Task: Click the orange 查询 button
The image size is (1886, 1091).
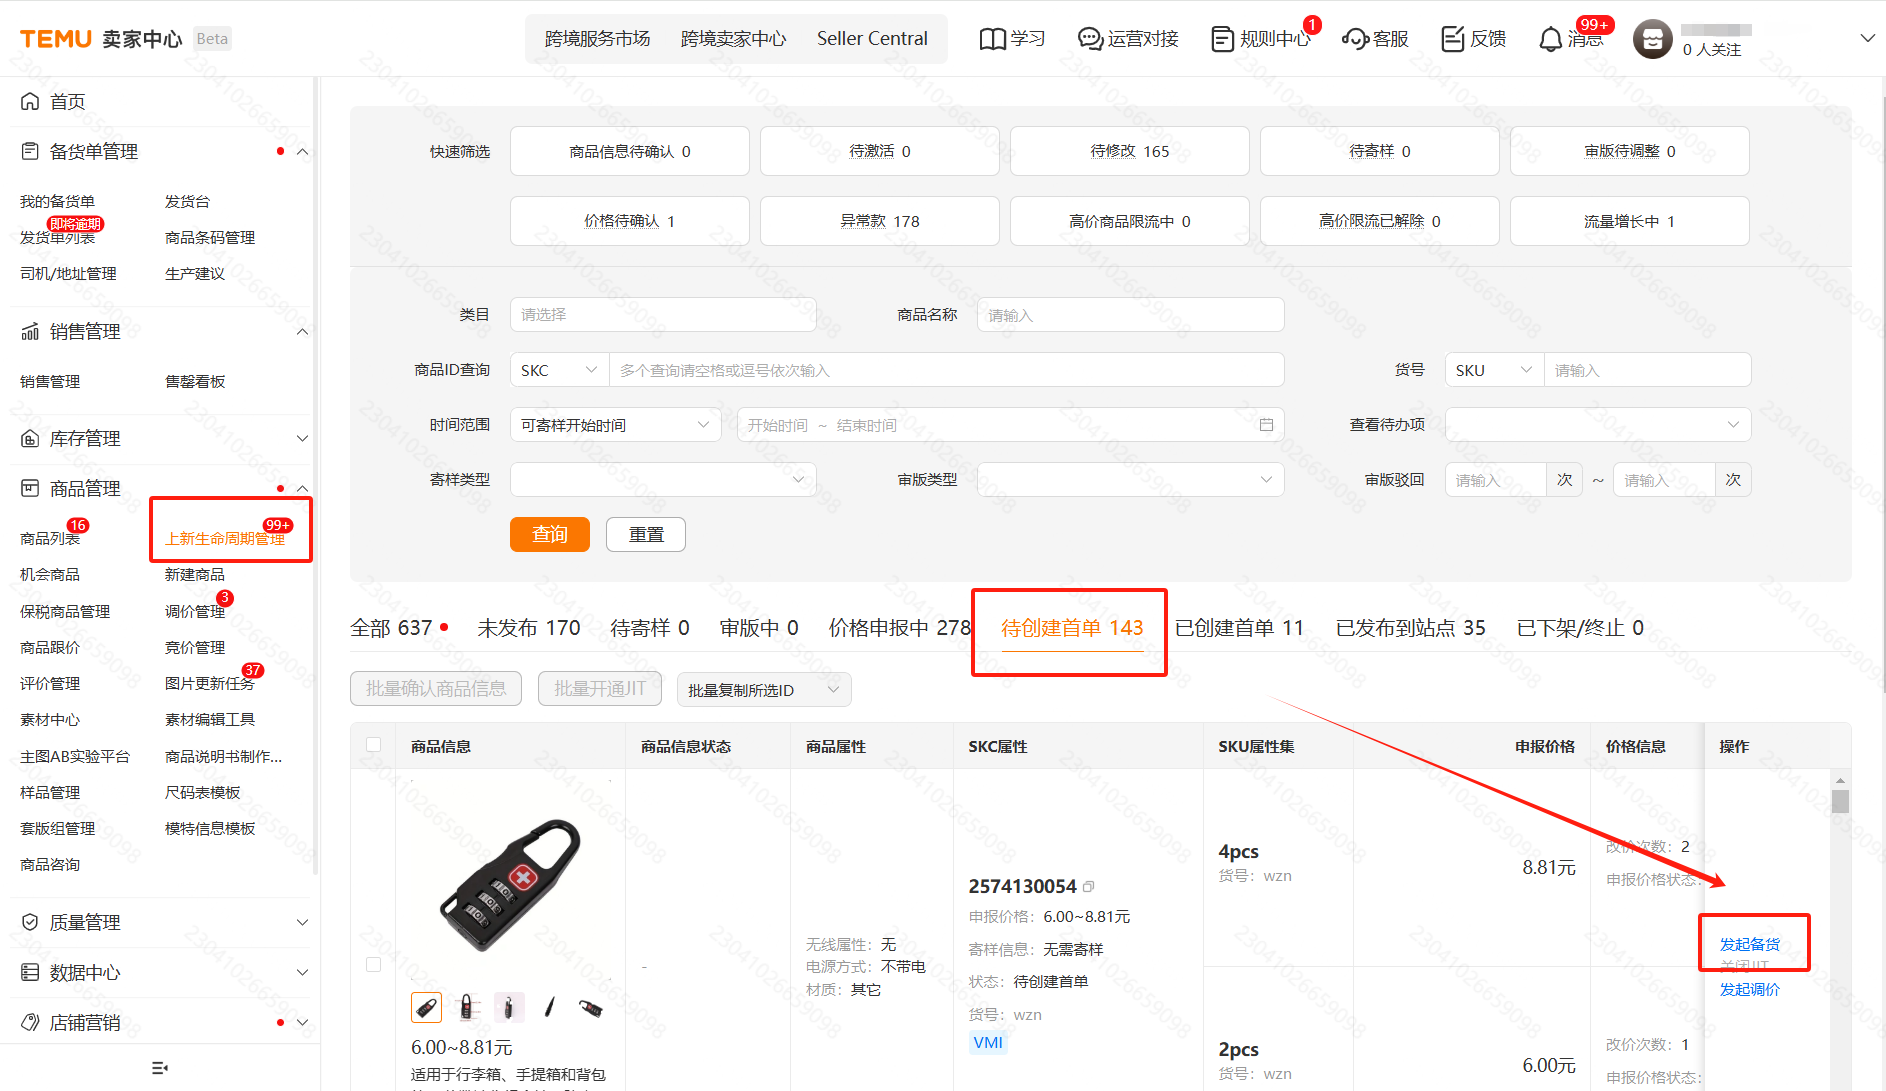Action: click(549, 535)
